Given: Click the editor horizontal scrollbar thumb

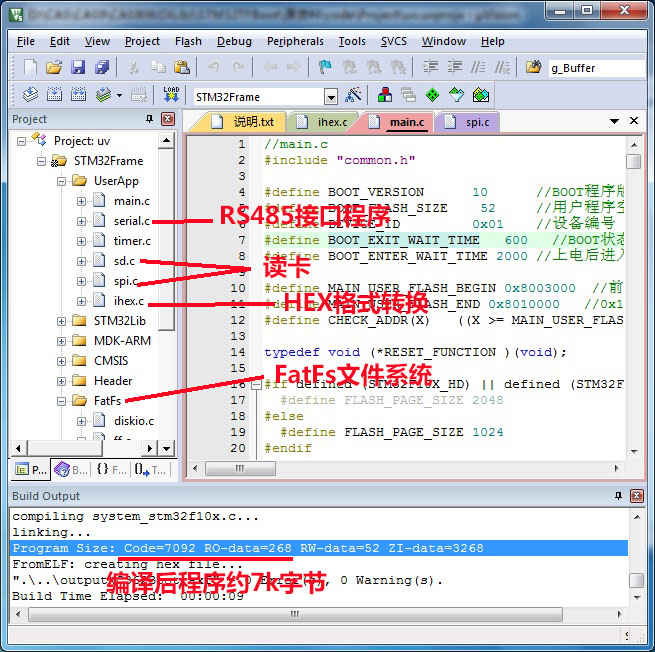Looking at the screenshot, I should coord(240,469).
